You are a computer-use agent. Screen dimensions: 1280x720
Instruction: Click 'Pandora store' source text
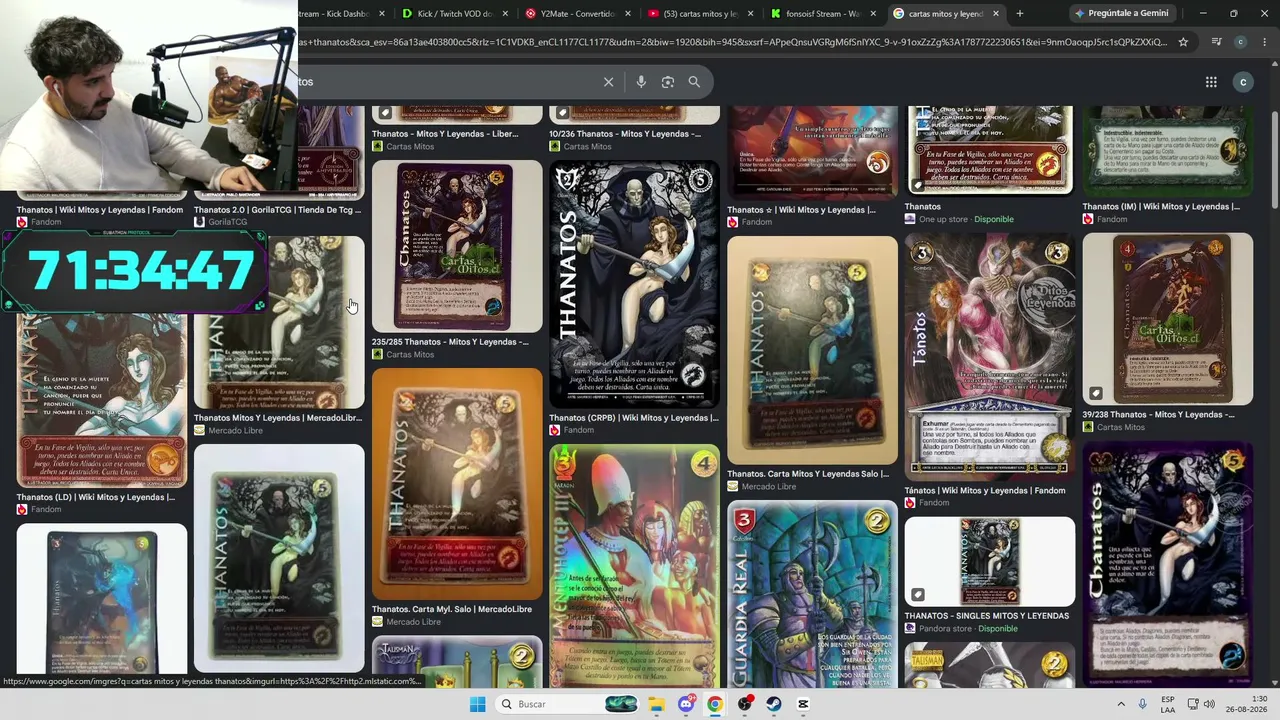pos(946,629)
